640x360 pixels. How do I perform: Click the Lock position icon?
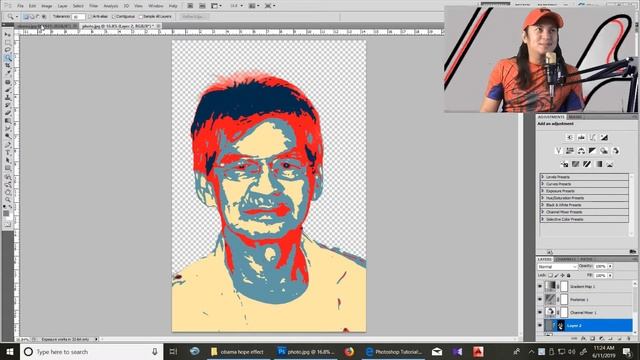coord(562,276)
